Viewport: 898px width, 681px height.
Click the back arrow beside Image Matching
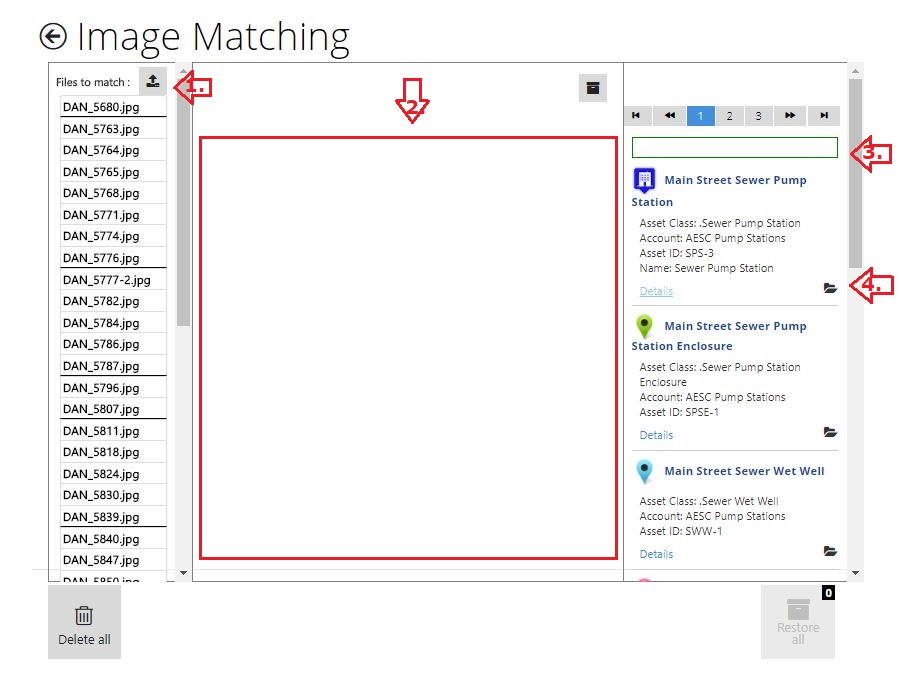click(x=53, y=36)
